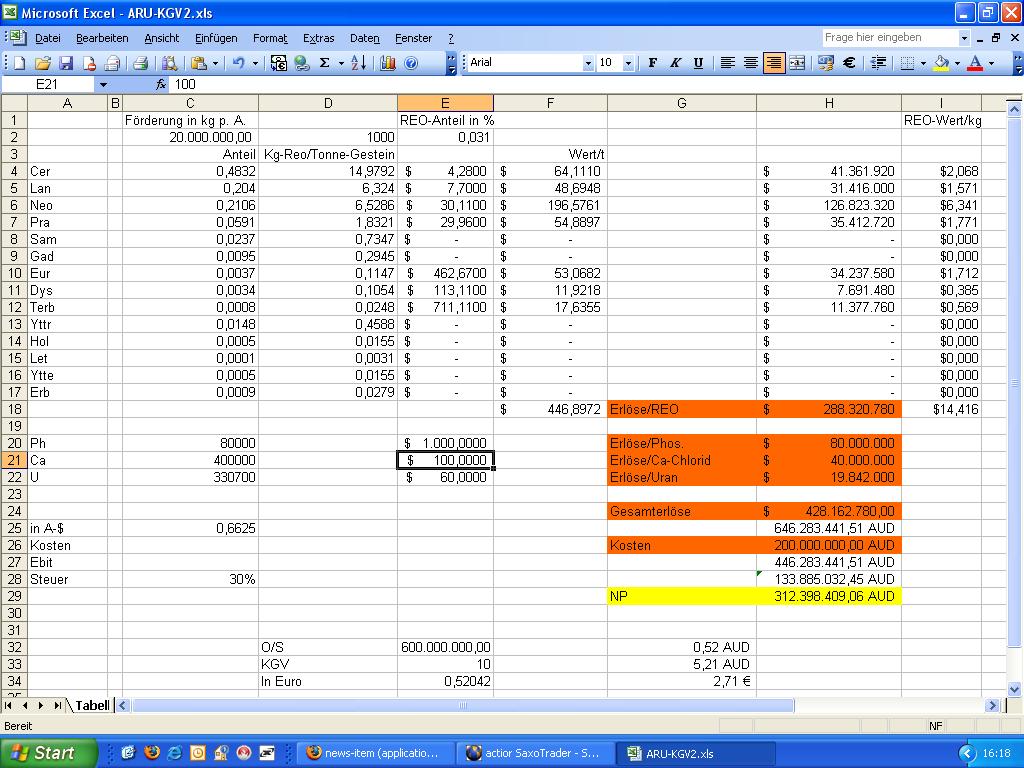This screenshot has height=768, width=1024.
Task: Toggle bold formatting with the F button
Action: 652,62
